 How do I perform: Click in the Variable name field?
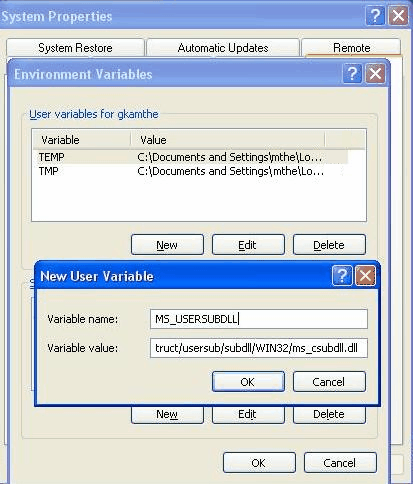tap(259, 319)
